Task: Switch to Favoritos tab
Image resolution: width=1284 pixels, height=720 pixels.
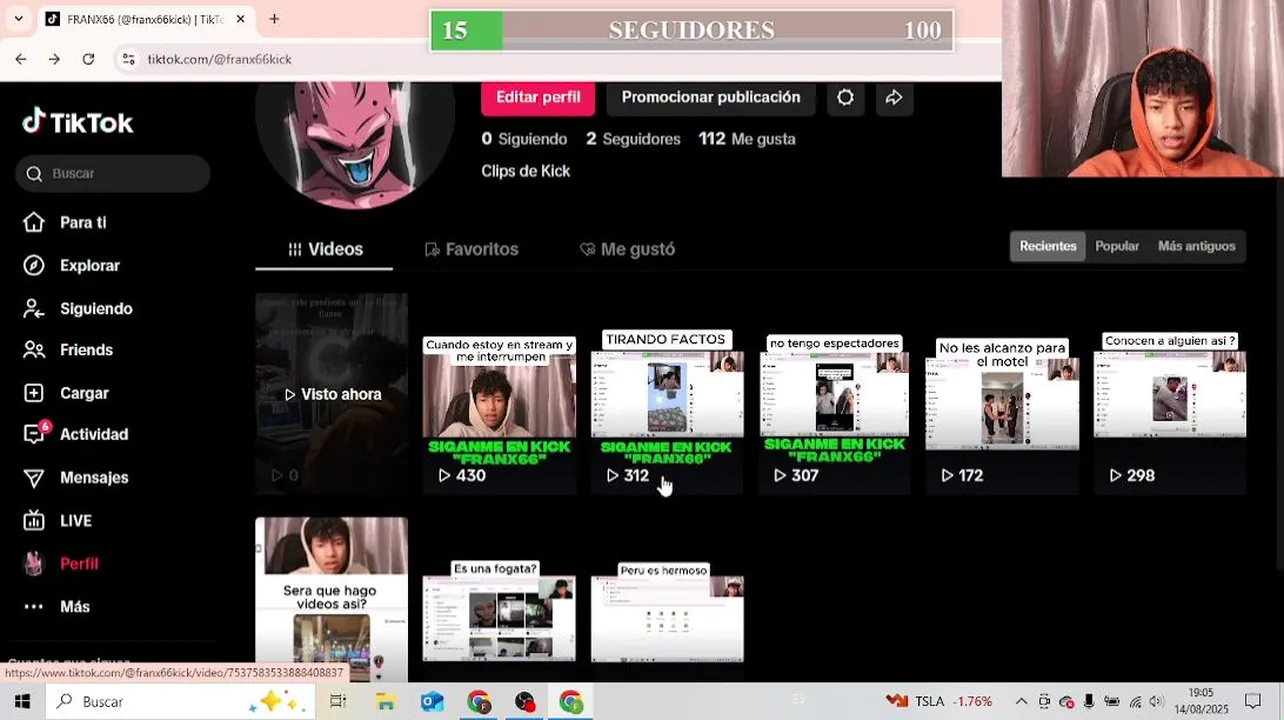Action: [471, 249]
